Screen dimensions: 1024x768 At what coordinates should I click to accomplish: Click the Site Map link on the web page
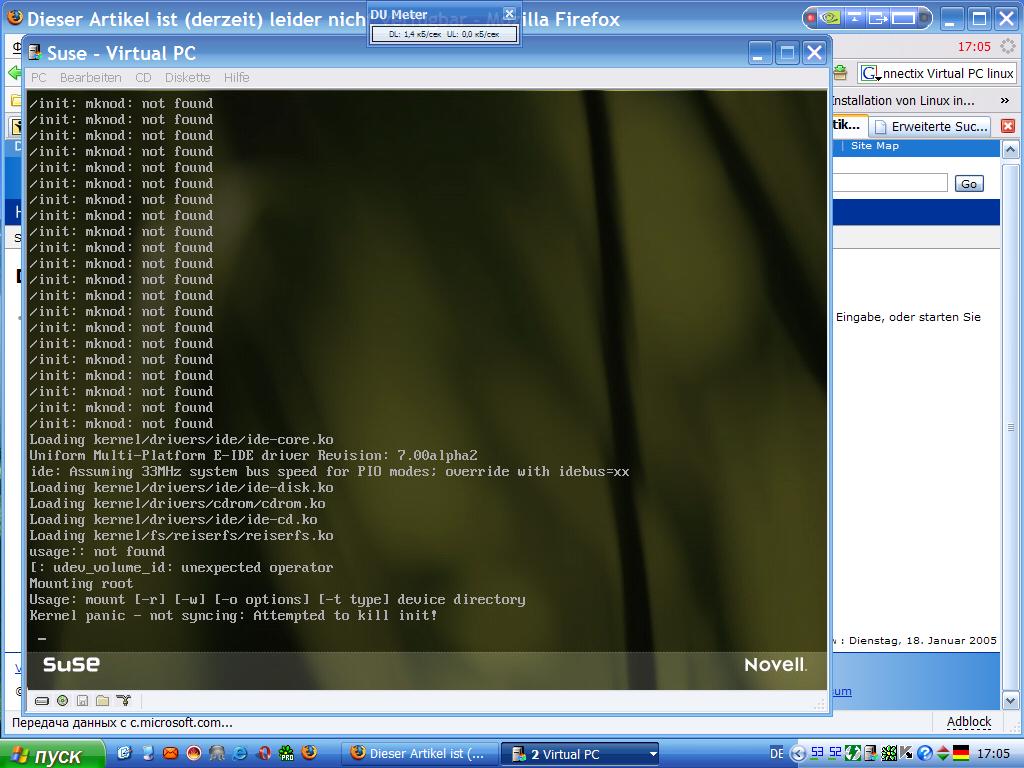click(x=874, y=146)
